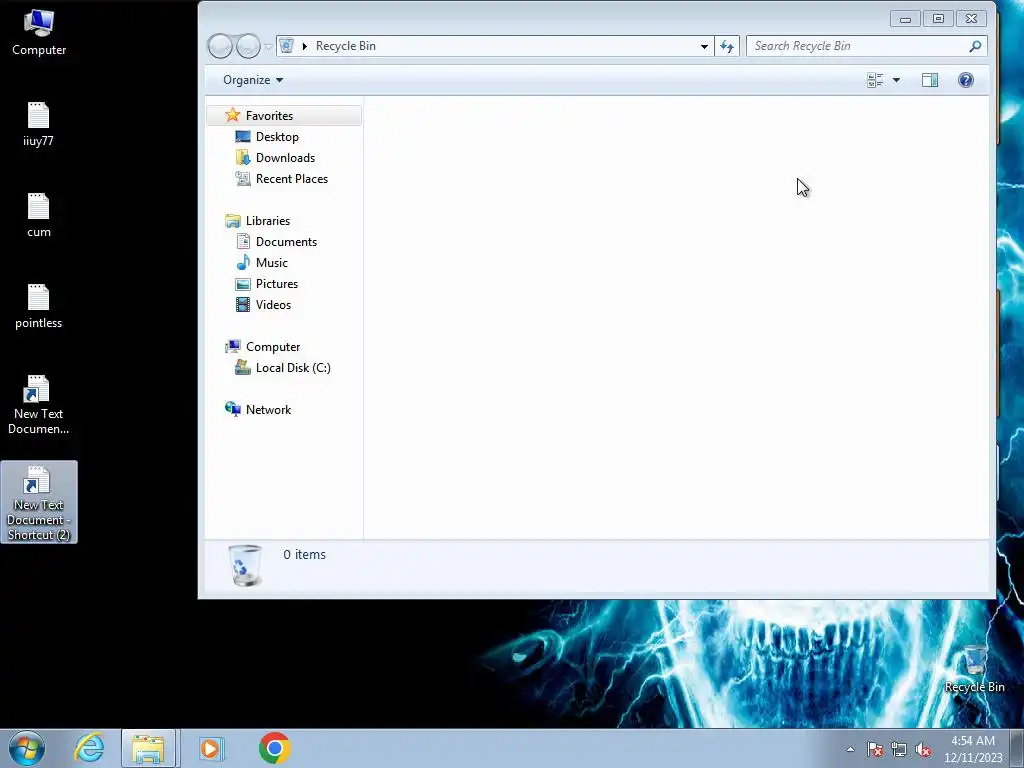1024x768 pixels.
Task: Open the Music library
Action: pyautogui.click(x=271, y=263)
